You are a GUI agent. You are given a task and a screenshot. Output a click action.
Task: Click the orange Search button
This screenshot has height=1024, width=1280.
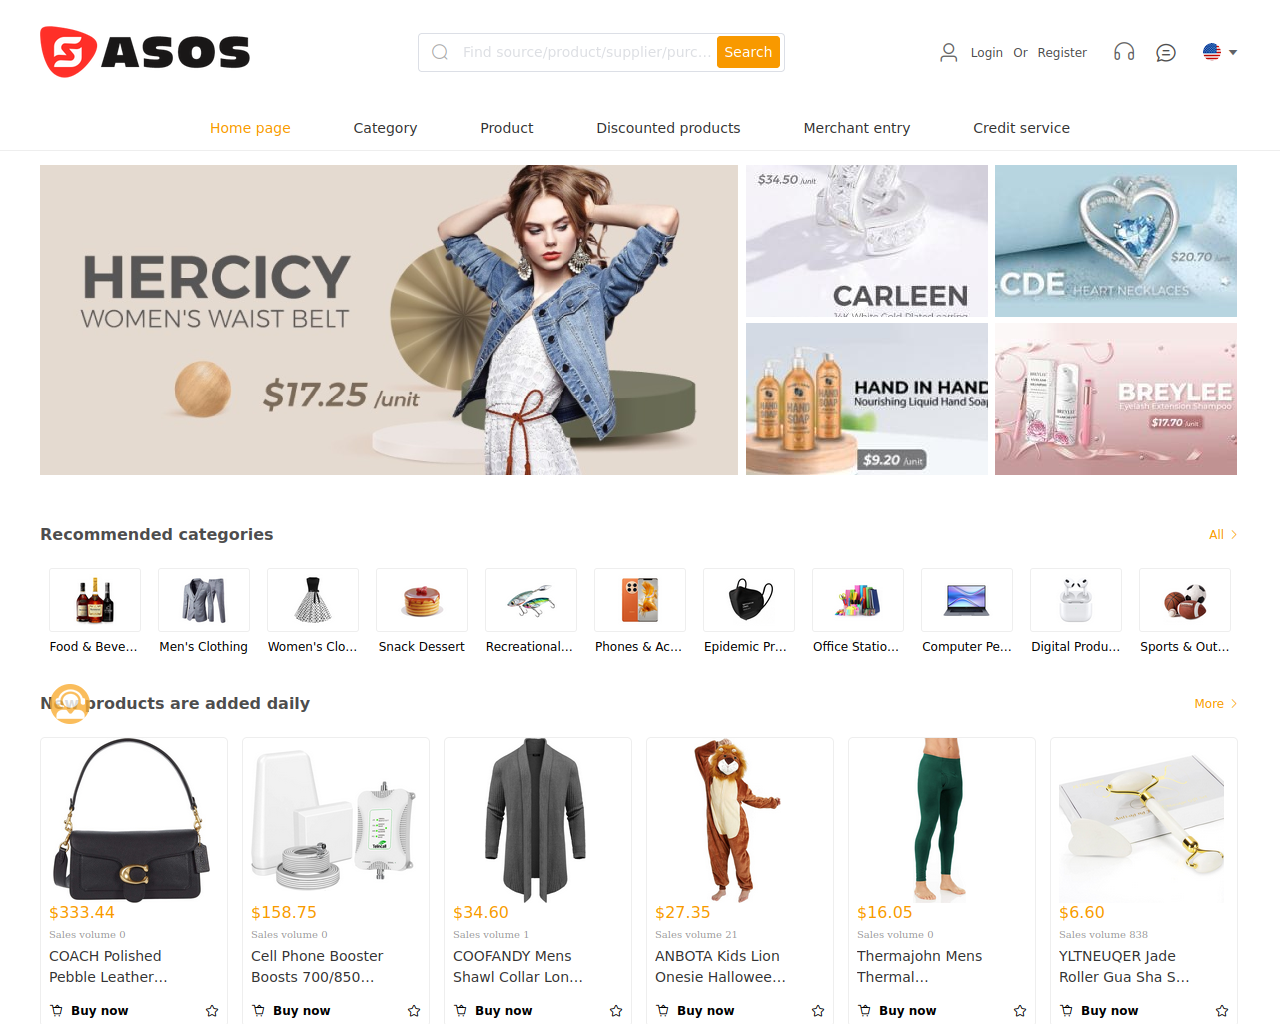click(x=748, y=52)
